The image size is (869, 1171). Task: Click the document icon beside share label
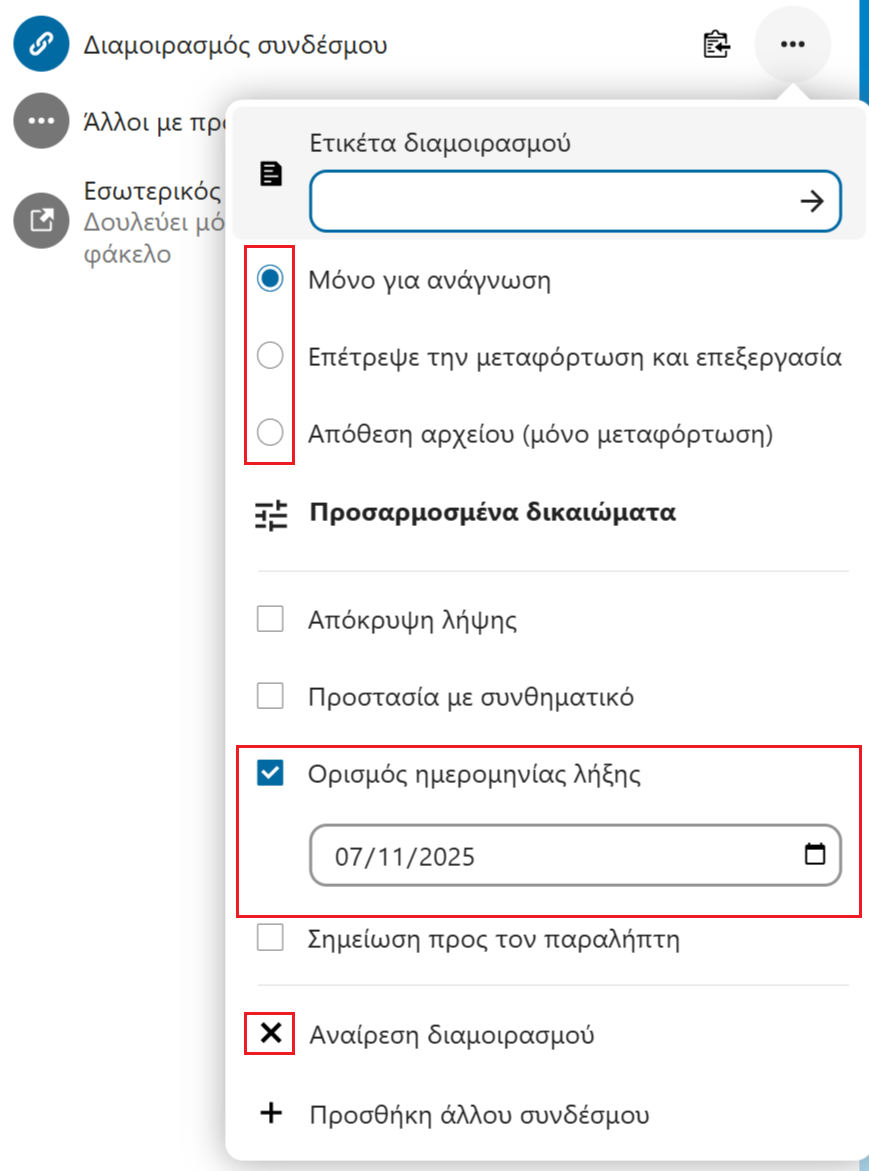click(270, 174)
